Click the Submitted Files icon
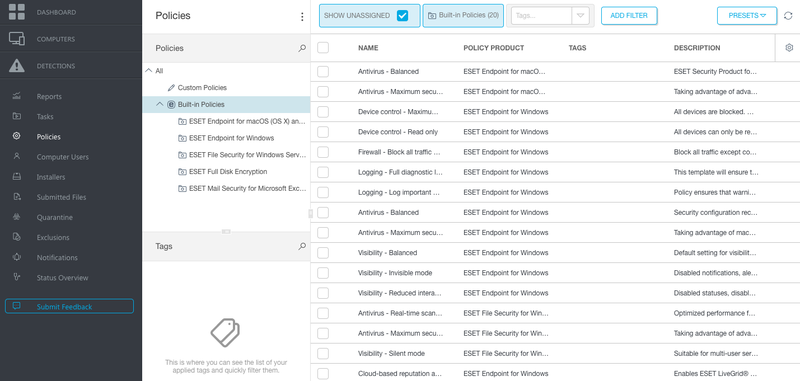 tap(17, 197)
